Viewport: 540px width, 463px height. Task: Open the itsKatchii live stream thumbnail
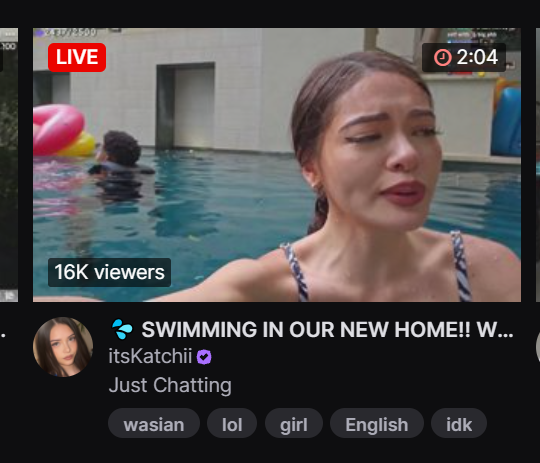pos(277,165)
